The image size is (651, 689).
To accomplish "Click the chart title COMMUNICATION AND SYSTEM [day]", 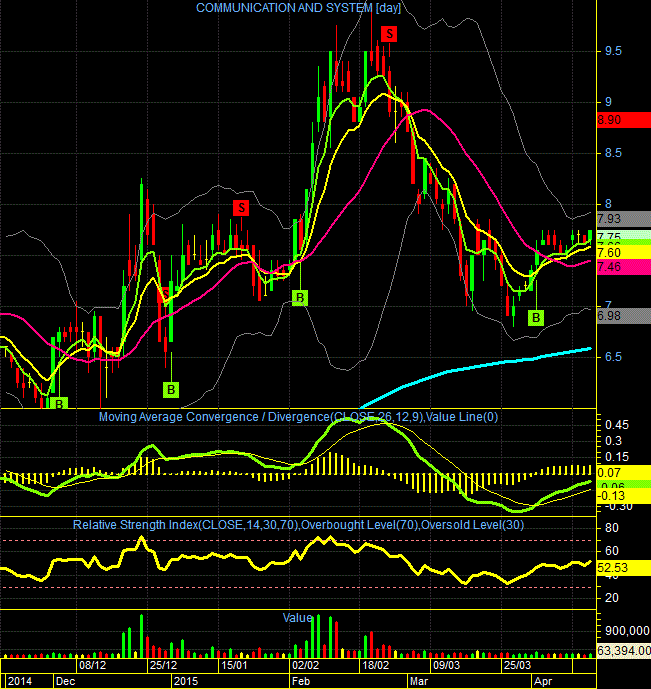I will click(x=298, y=8).
